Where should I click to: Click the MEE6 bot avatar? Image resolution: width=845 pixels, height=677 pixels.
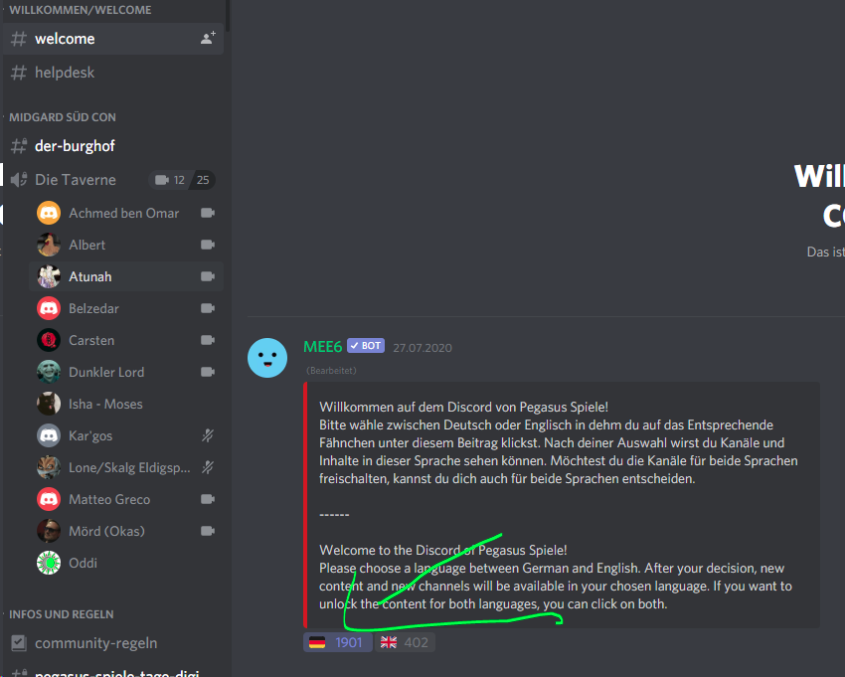[267, 358]
